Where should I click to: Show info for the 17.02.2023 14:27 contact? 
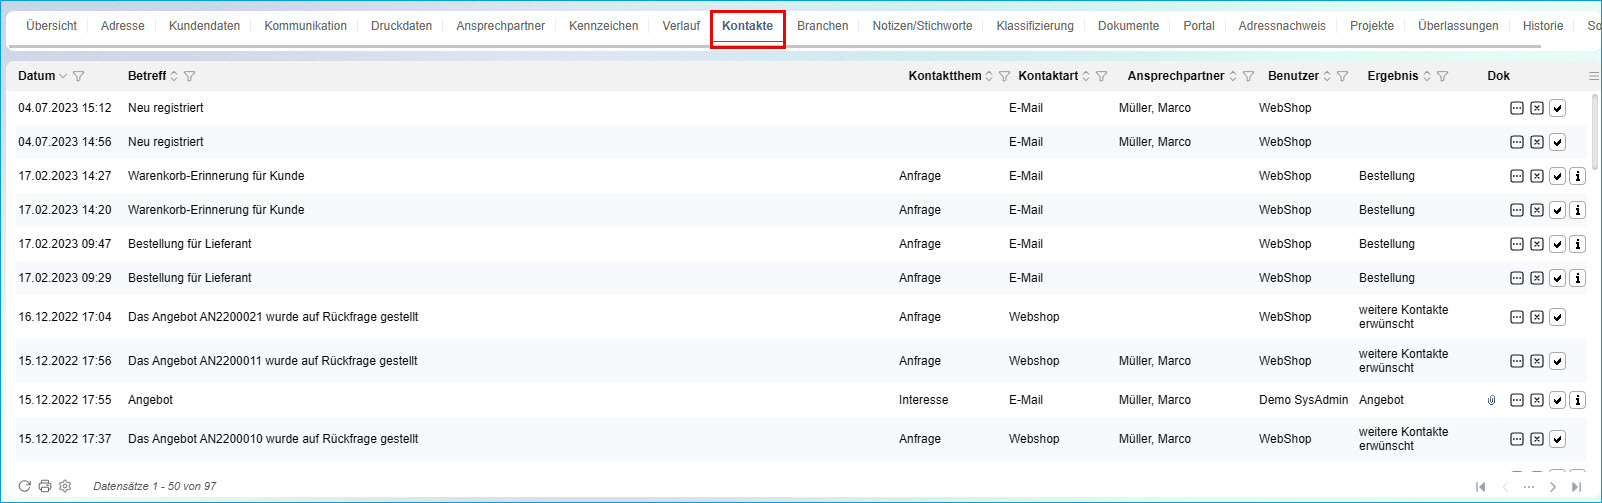pyautogui.click(x=1578, y=176)
